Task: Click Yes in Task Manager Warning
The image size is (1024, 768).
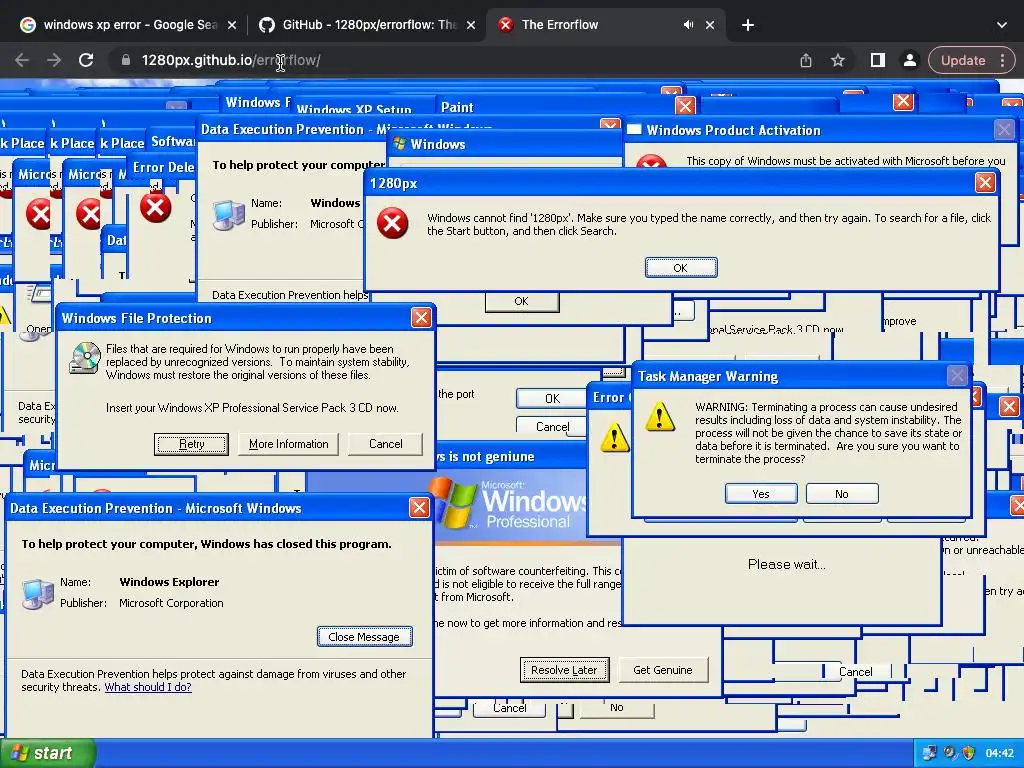Action: pyautogui.click(x=761, y=494)
